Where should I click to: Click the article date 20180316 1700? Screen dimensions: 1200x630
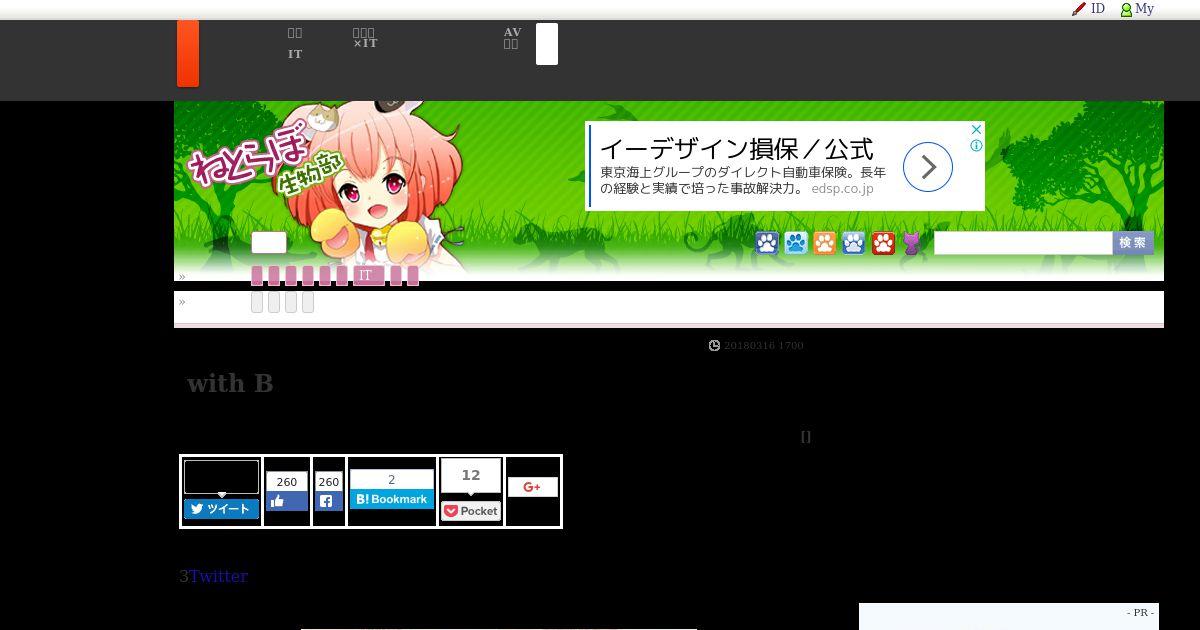pos(764,346)
